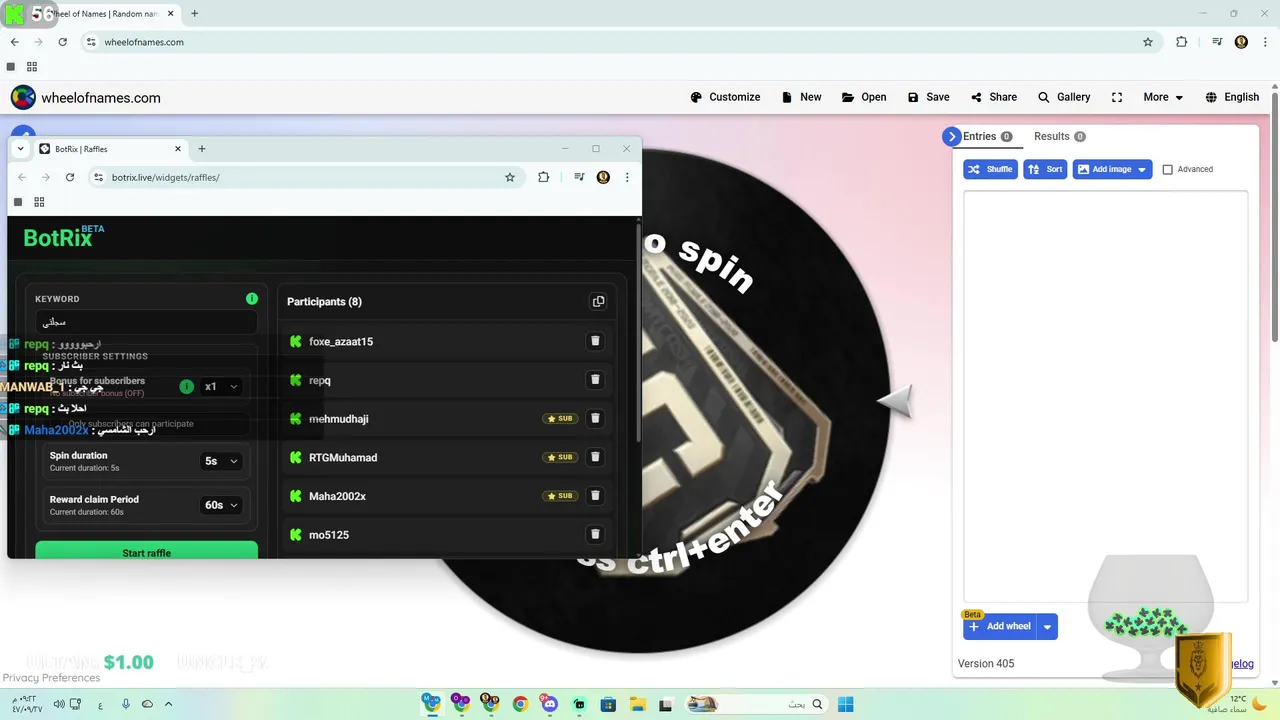The image size is (1280, 720).
Task: Delete participant Maha2002x
Action: [x=595, y=496]
